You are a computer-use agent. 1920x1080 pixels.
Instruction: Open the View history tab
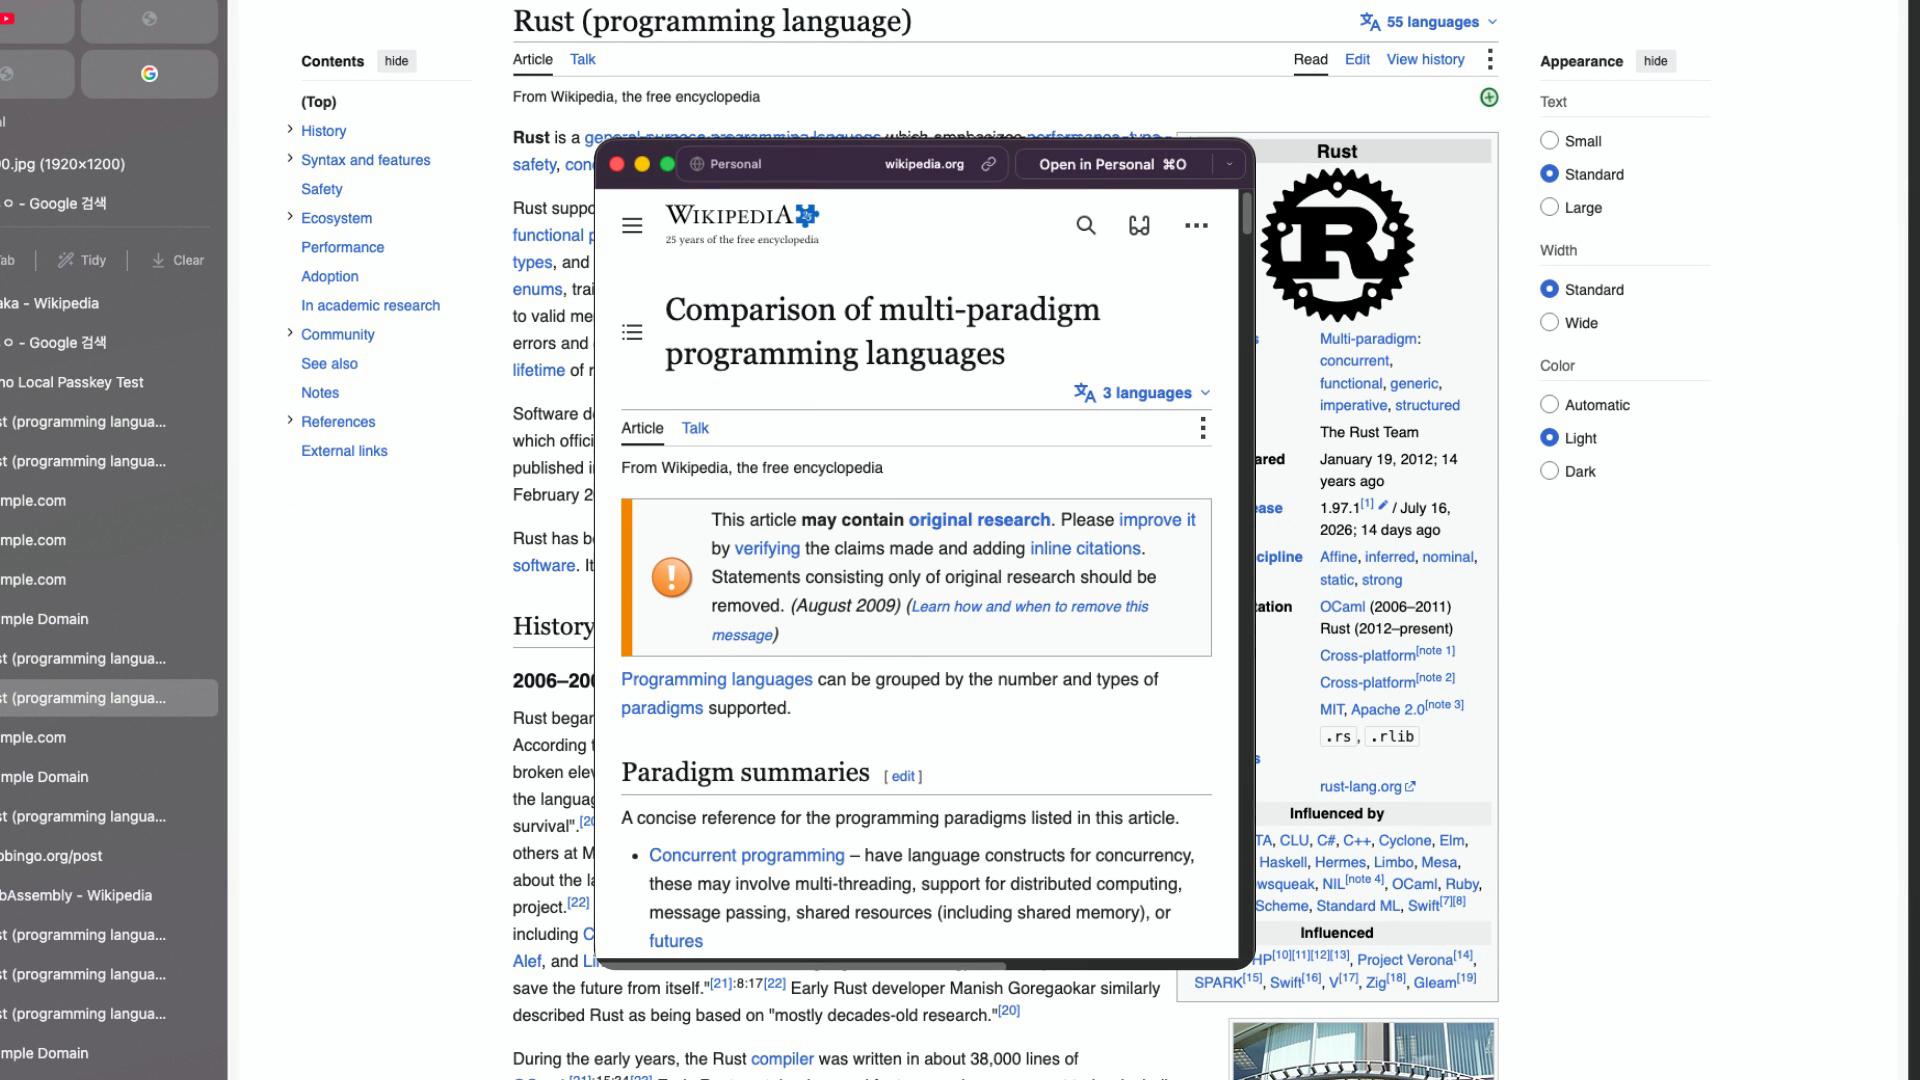click(x=1425, y=60)
